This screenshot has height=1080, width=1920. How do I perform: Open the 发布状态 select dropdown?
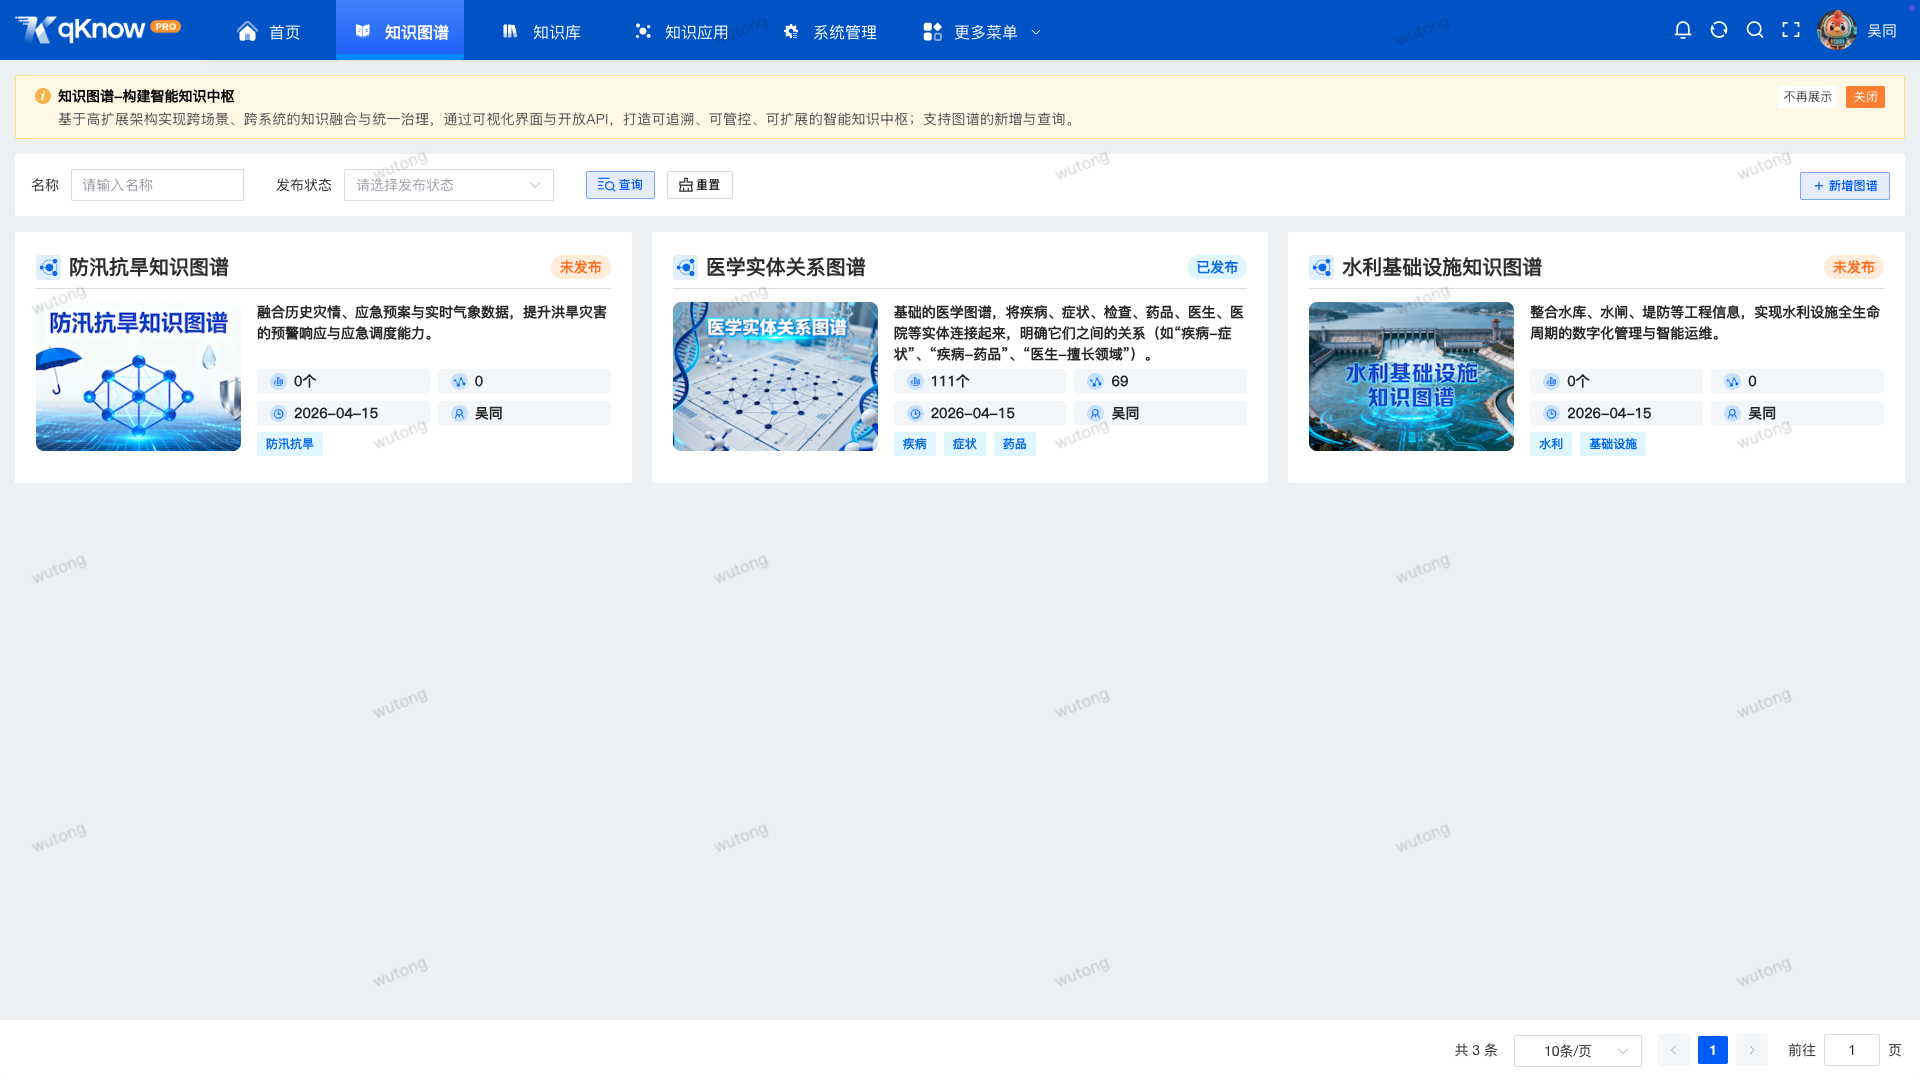click(x=449, y=185)
